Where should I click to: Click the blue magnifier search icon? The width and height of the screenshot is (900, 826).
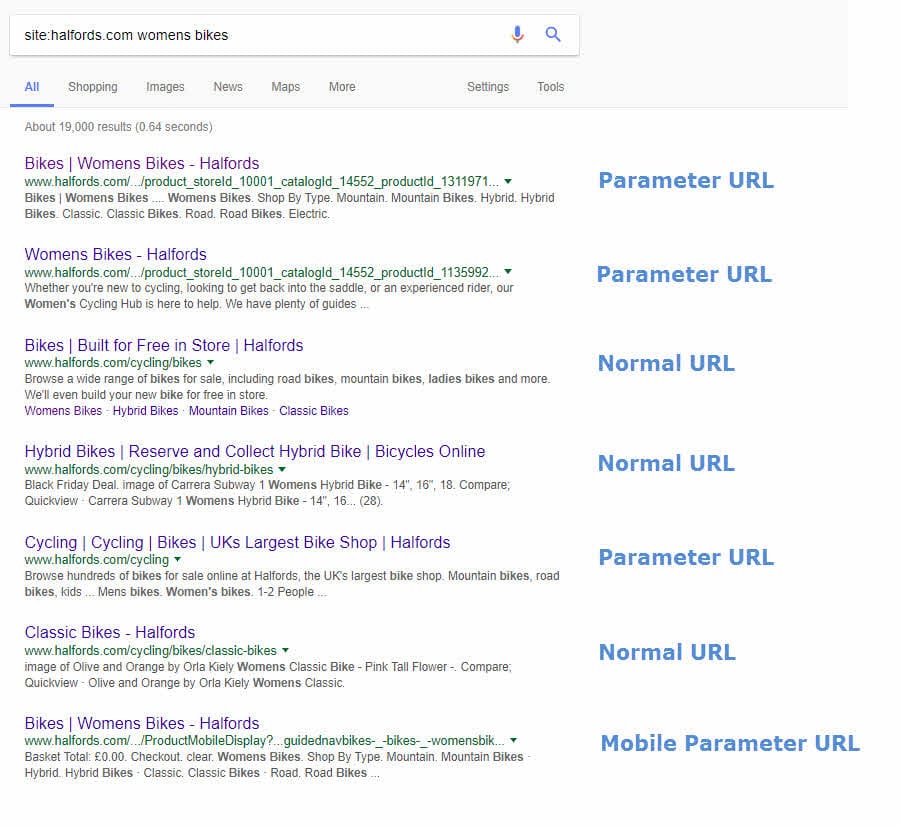[x=553, y=34]
